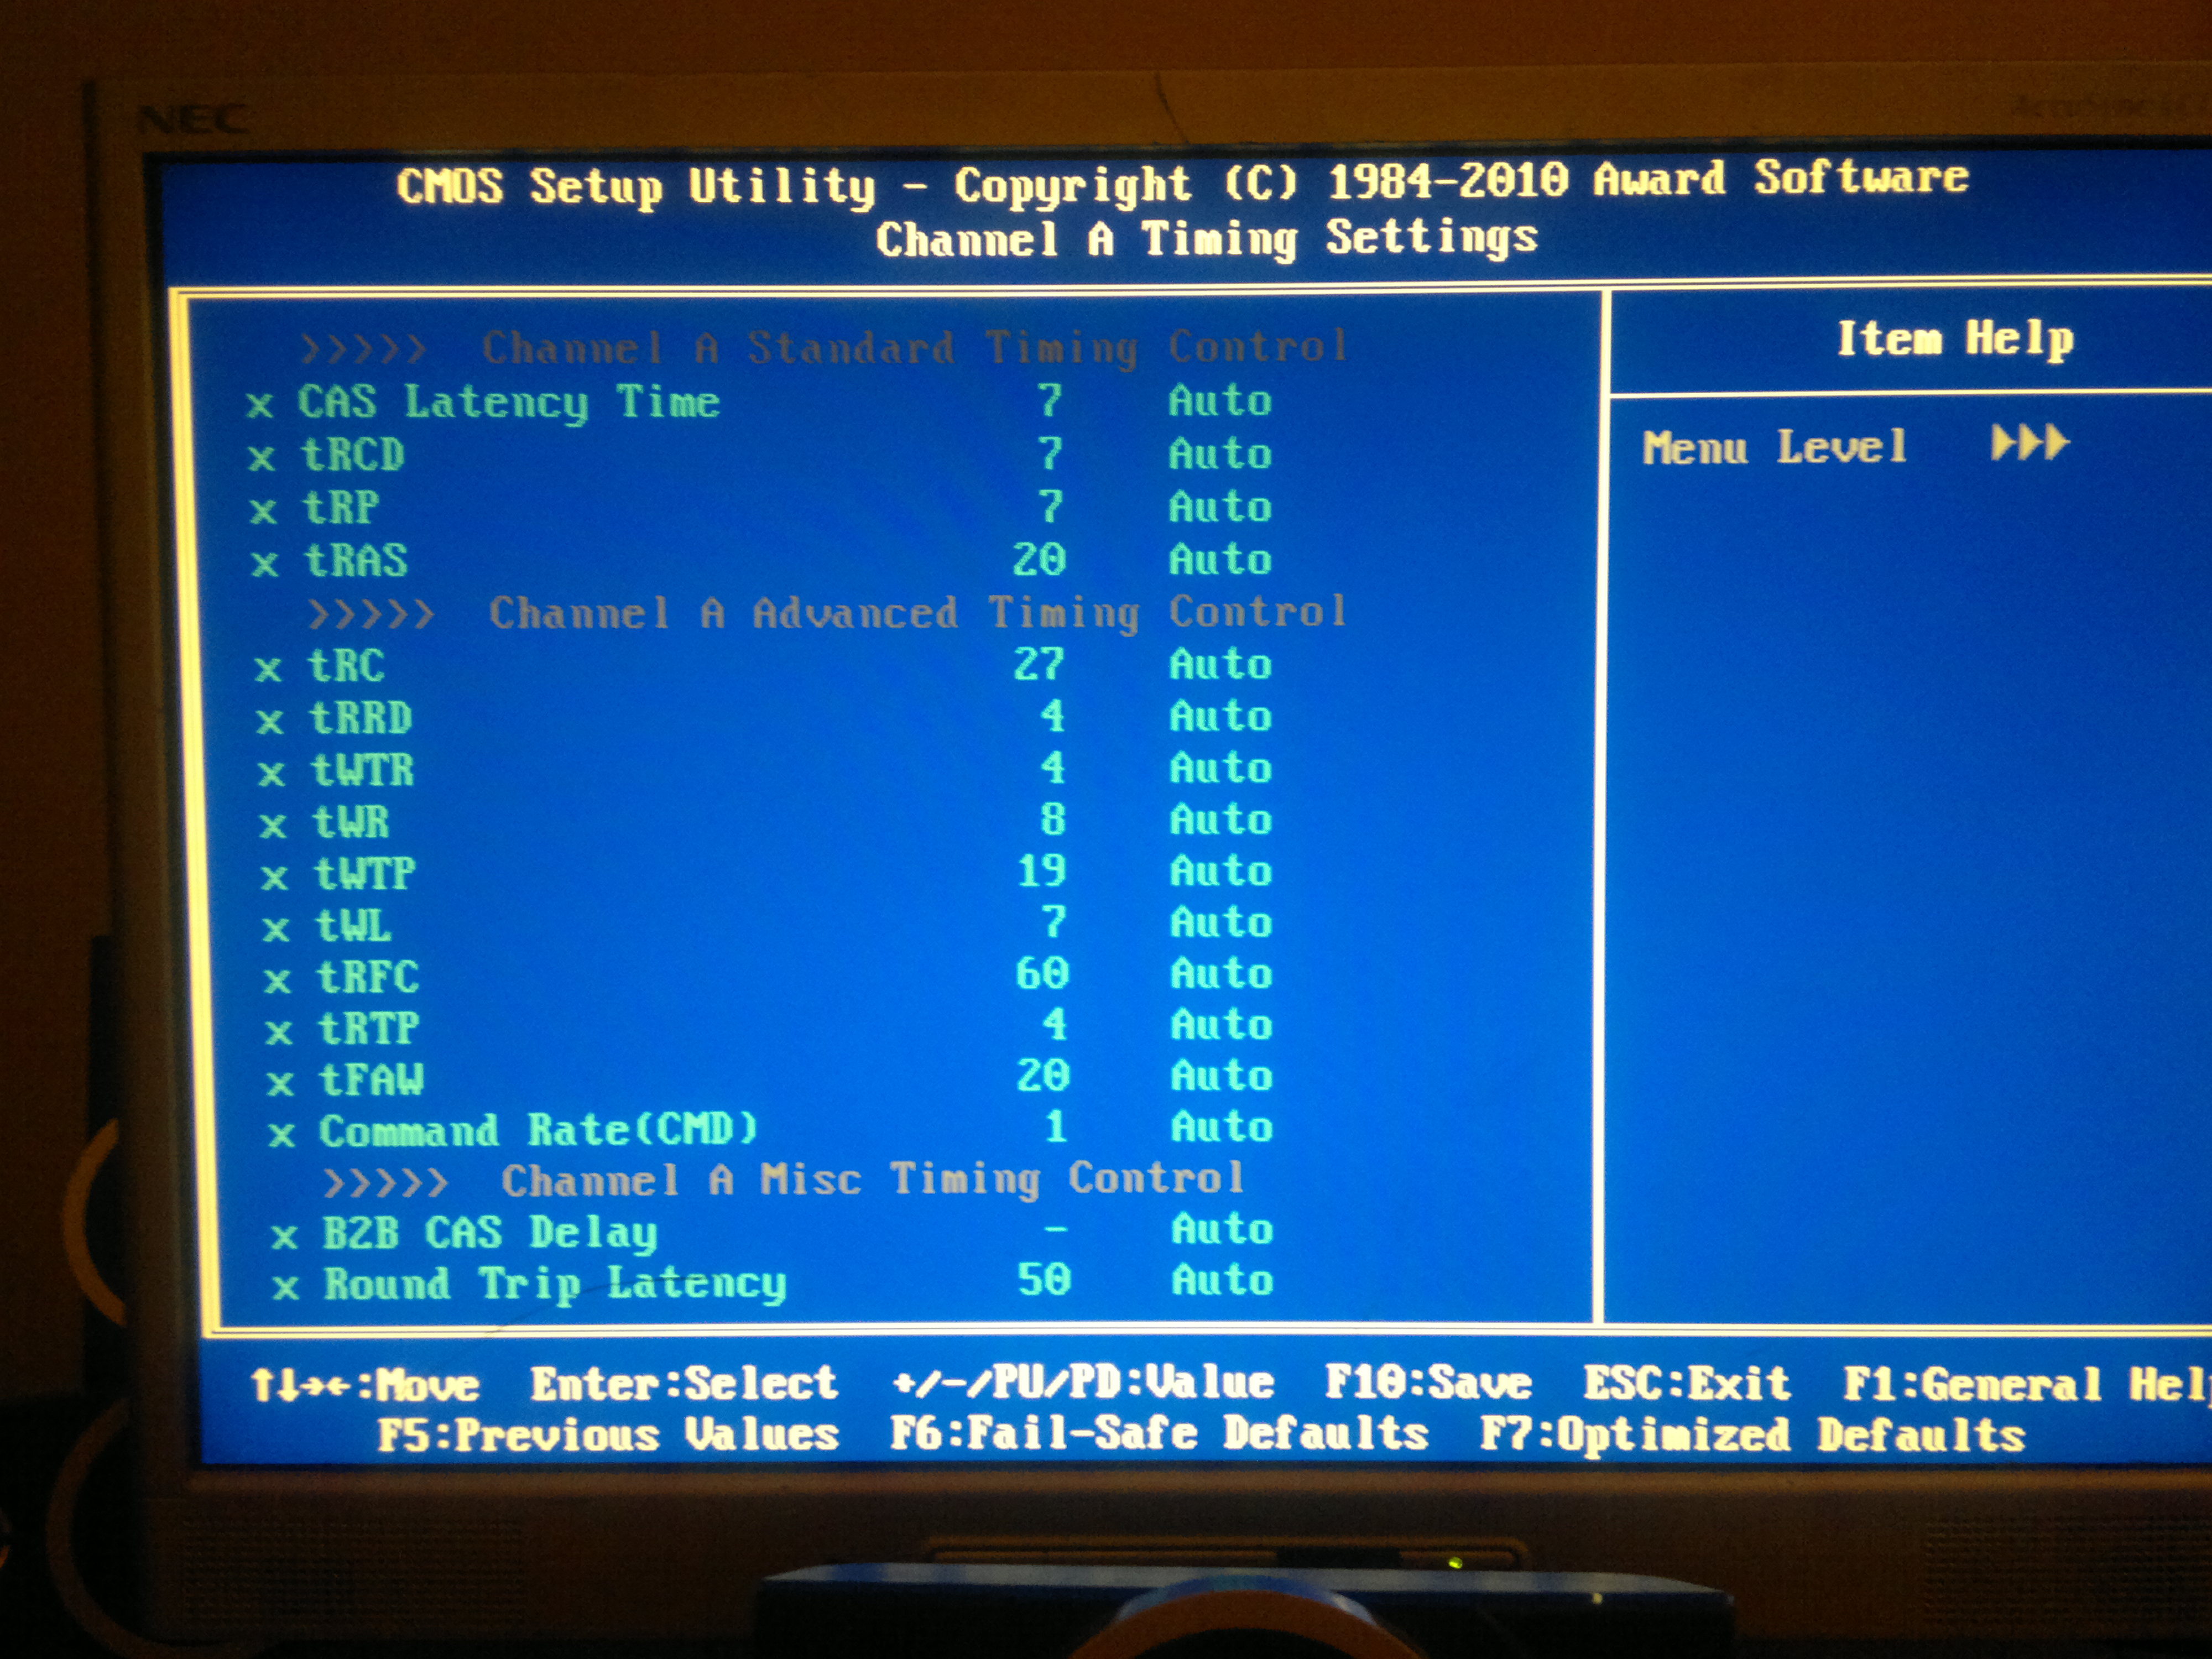The height and width of the screenshot is (1659, 2212).
Task: Click the Channel A Advanced Timing Control header
Action: click(x=917, y=613)
